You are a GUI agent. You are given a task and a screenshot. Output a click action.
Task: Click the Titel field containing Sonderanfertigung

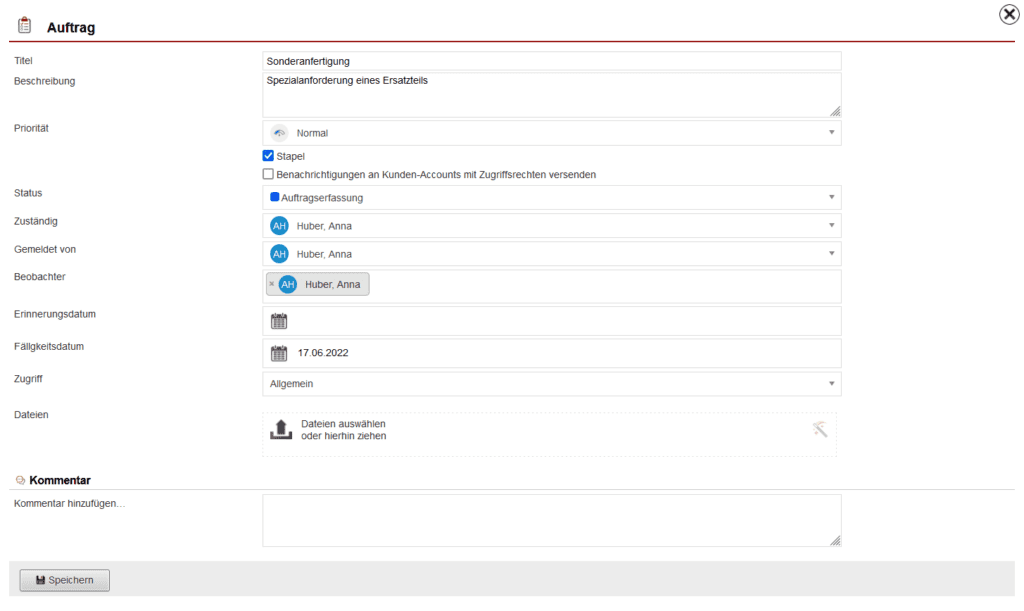click(550, 60)
